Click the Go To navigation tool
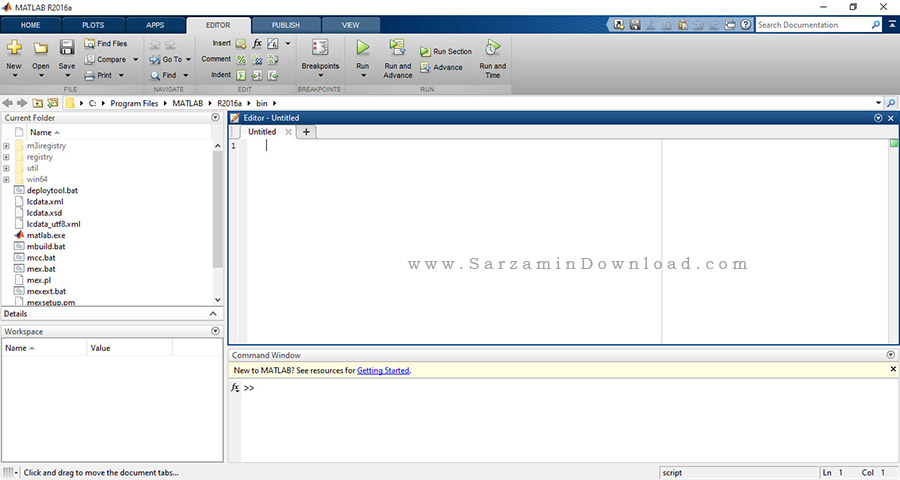Screen dimensions: 900x480 (166, 59)
